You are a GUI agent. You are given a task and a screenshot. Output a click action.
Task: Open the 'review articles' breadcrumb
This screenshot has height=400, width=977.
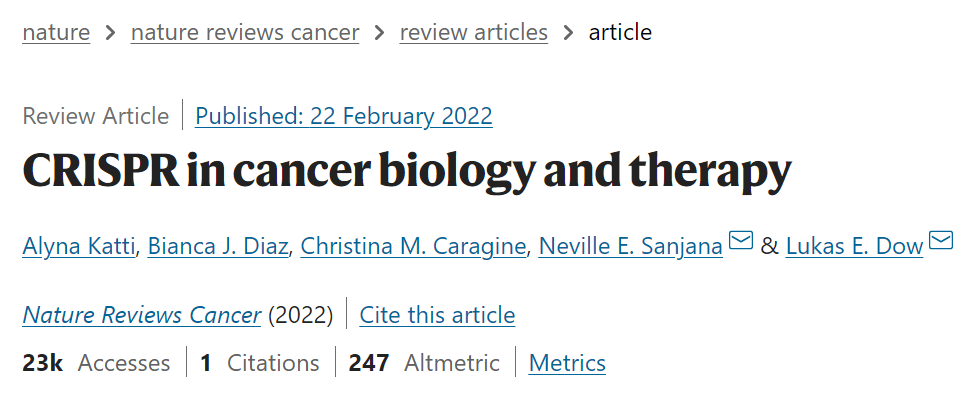point(474,32)
